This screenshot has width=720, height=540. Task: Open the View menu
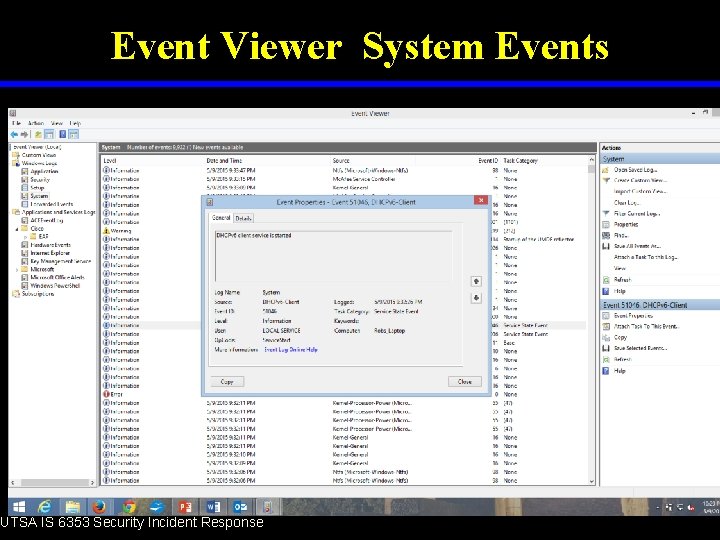(57, 123)
